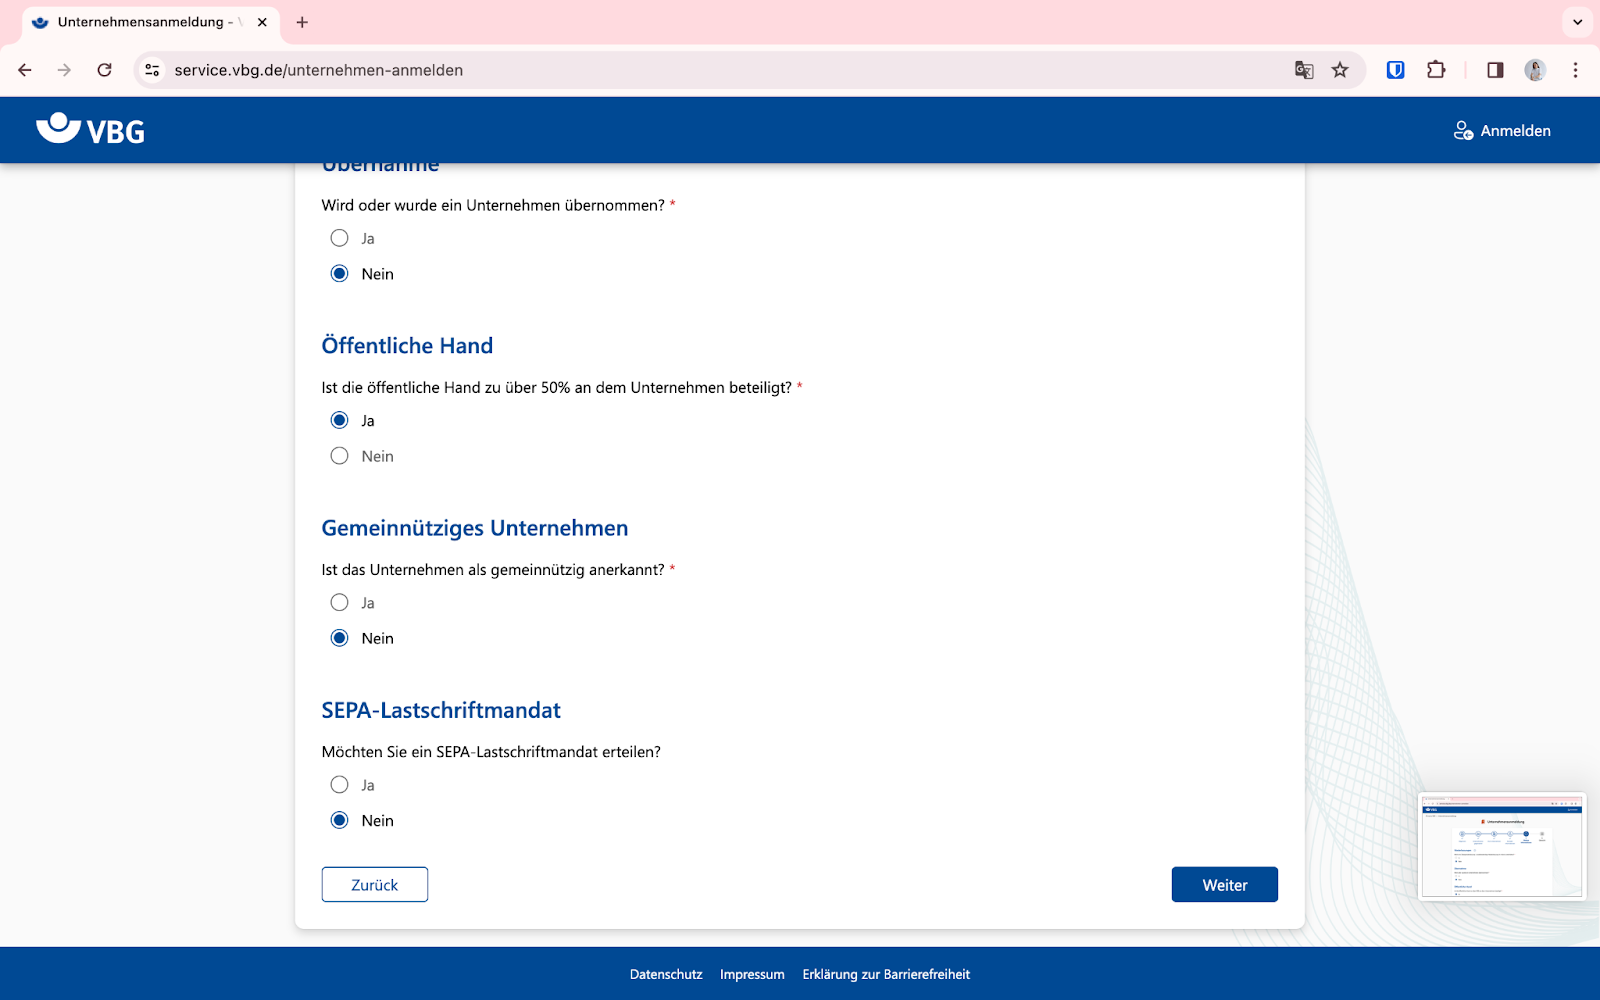Click the Weiter button
Viewport: 1600px width, 1000px height.
click(x=1225, y=884)
